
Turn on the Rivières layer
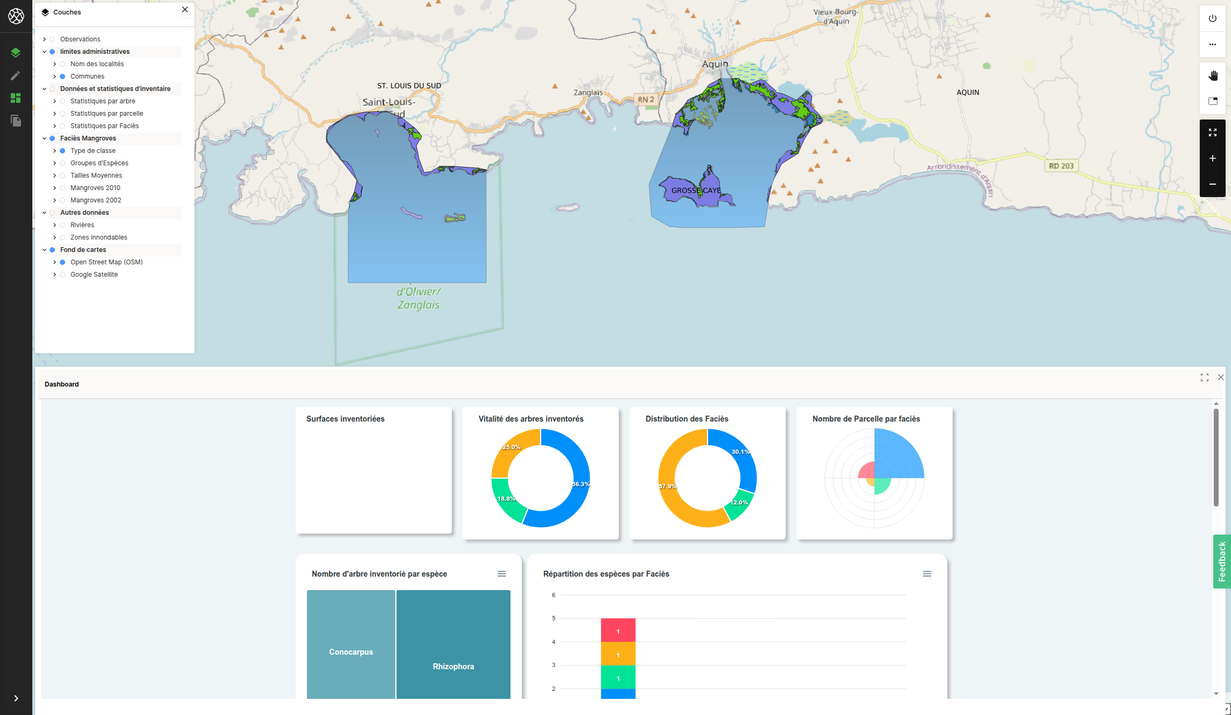pyautogui.click(x=63, y=225)
